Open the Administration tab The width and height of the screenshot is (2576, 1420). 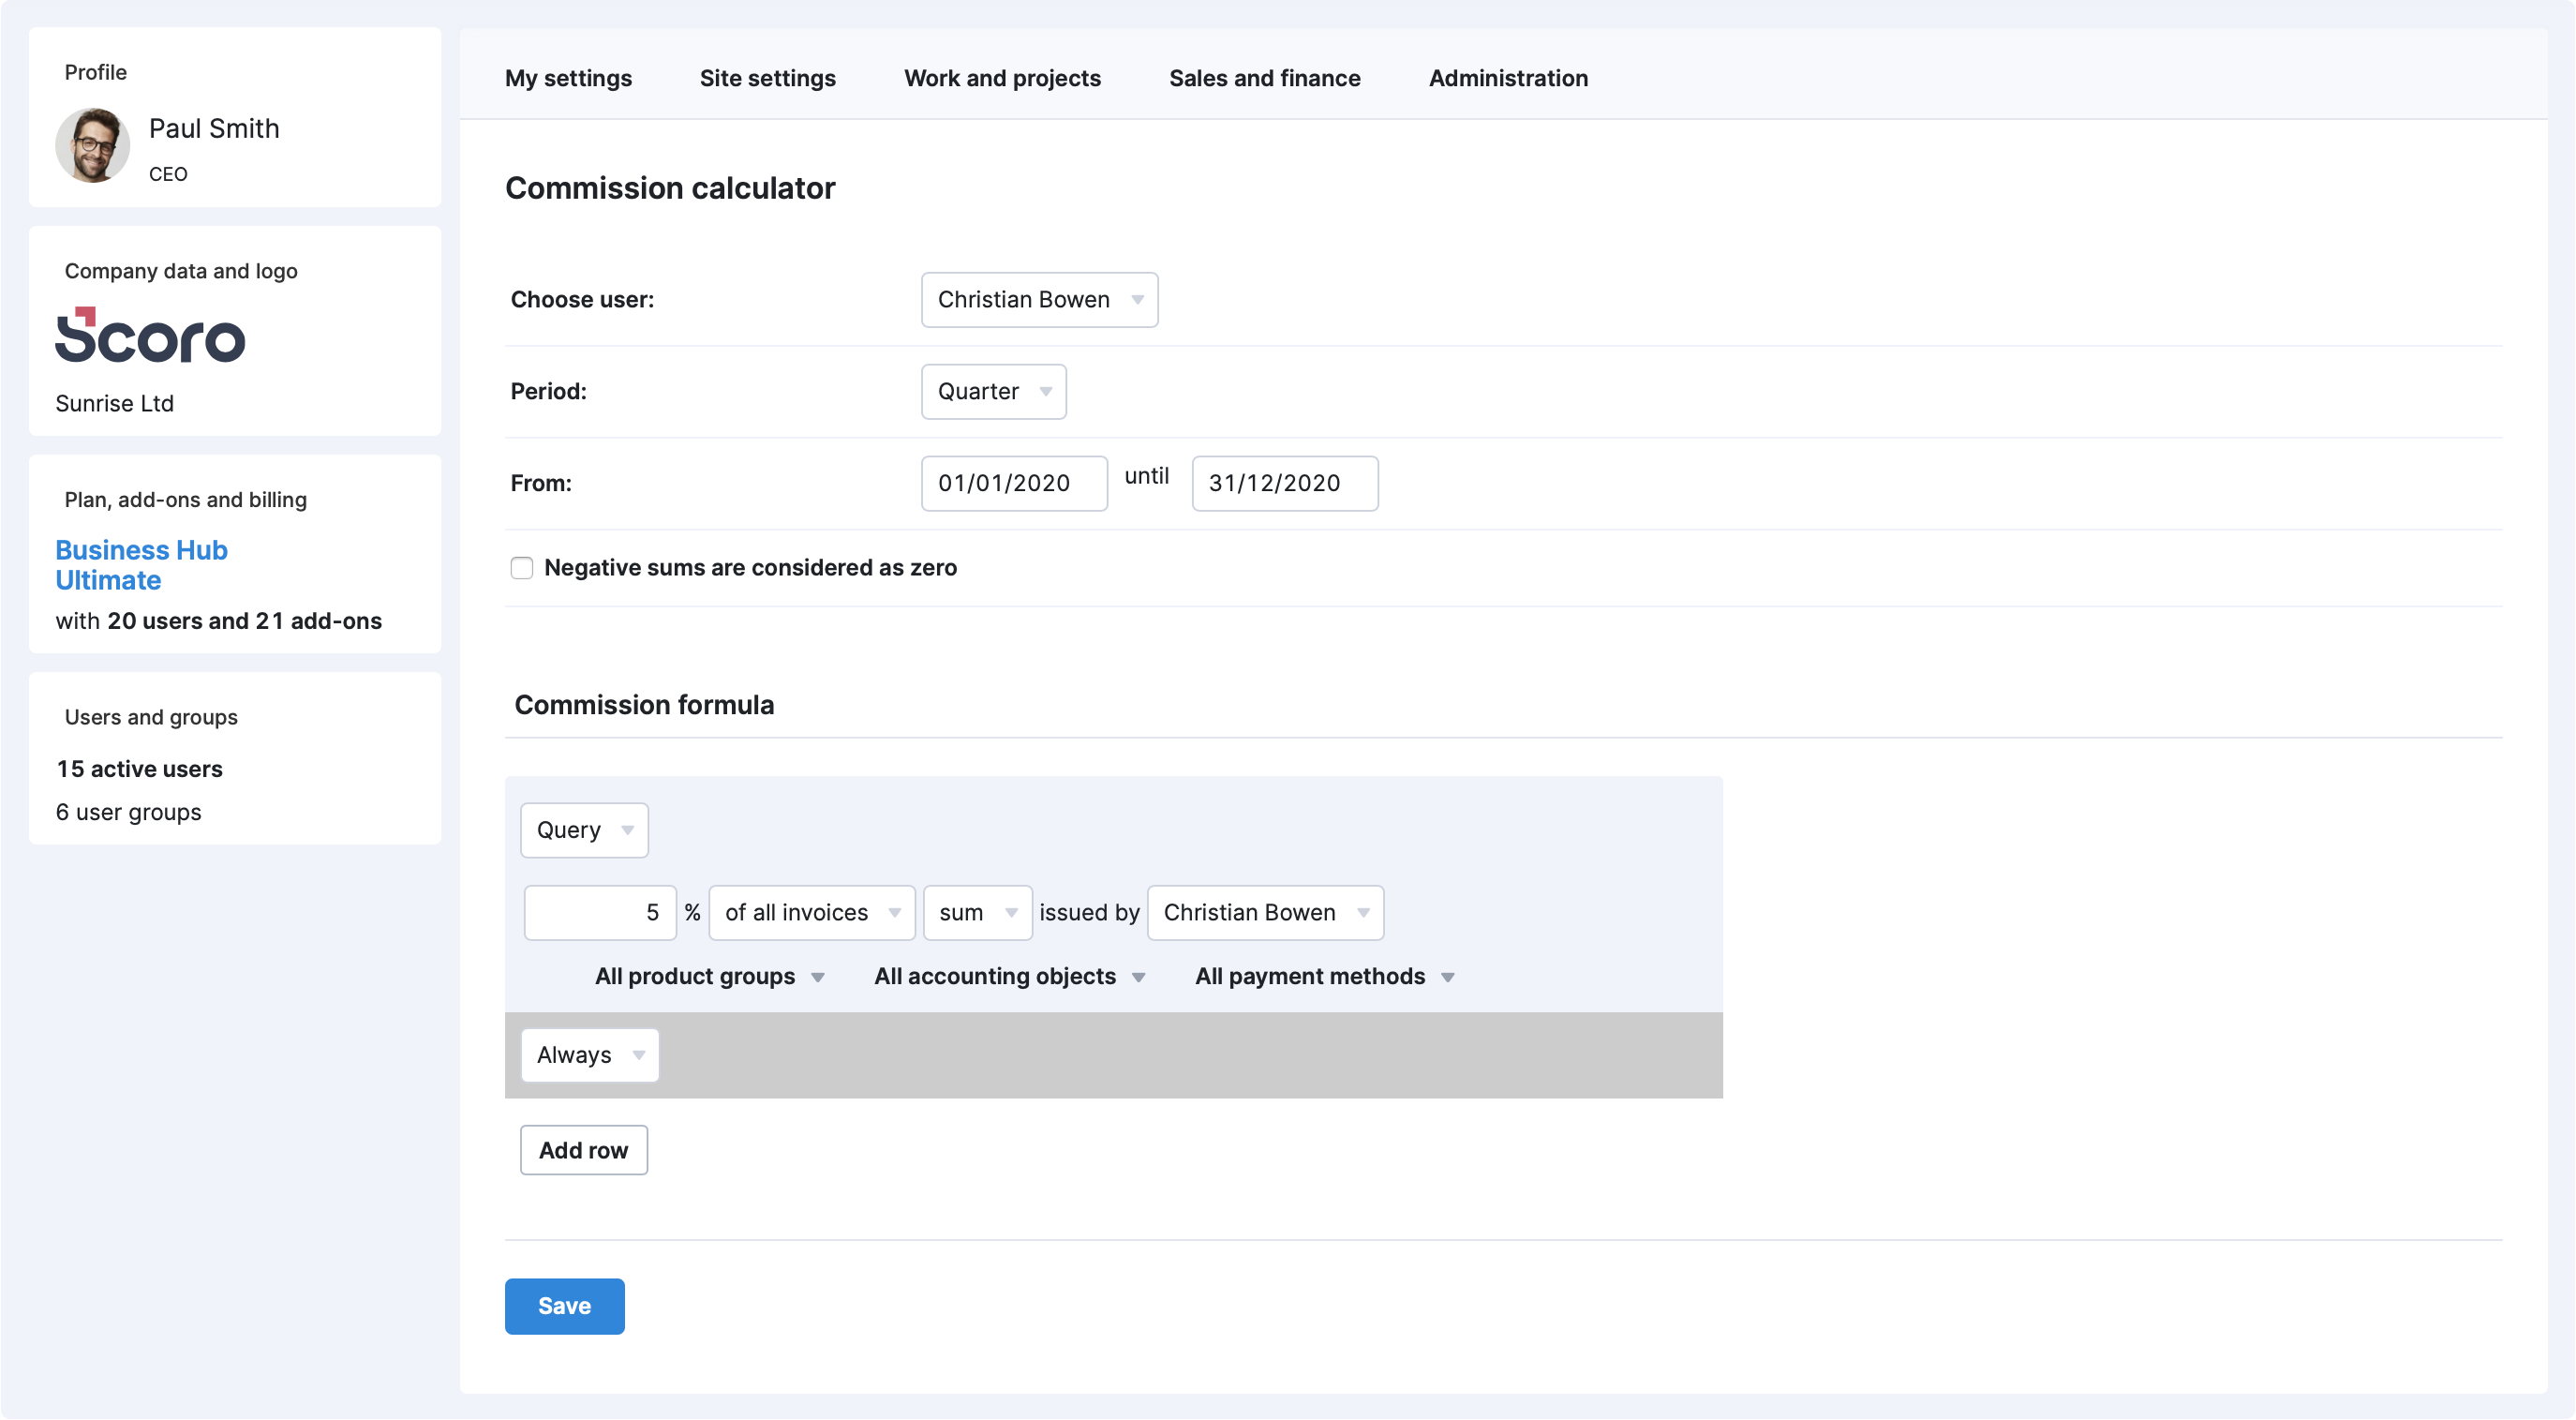[x=1508, y=78]
